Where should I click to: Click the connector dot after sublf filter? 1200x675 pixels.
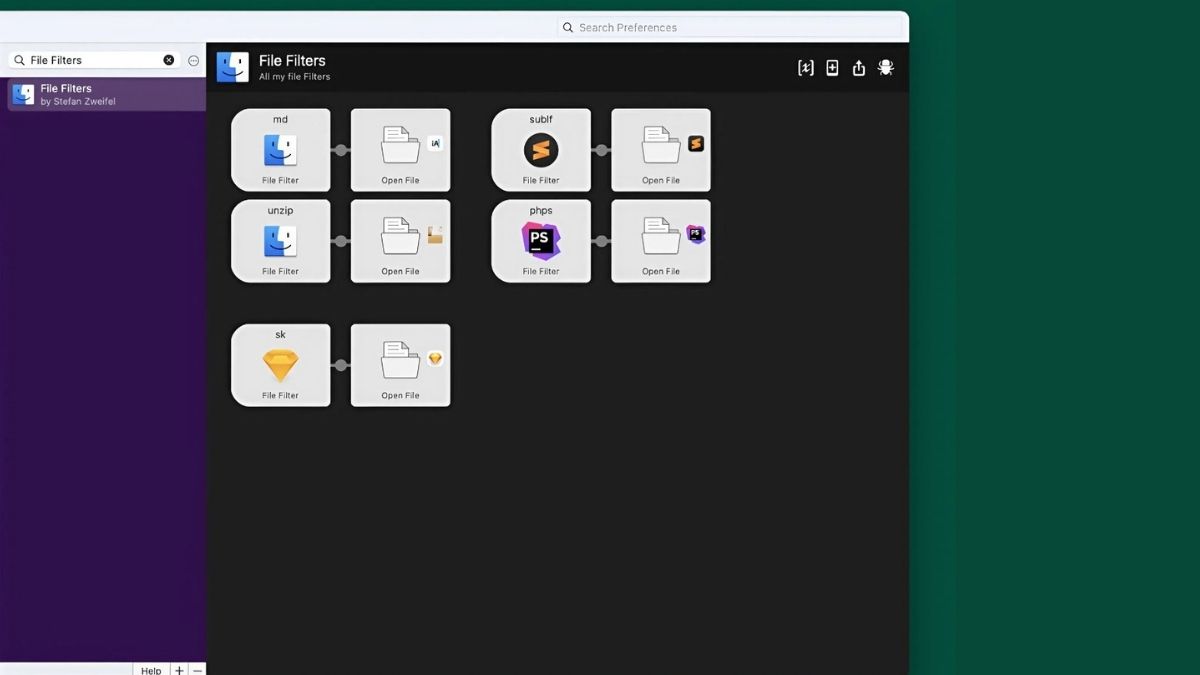[601, 150]
